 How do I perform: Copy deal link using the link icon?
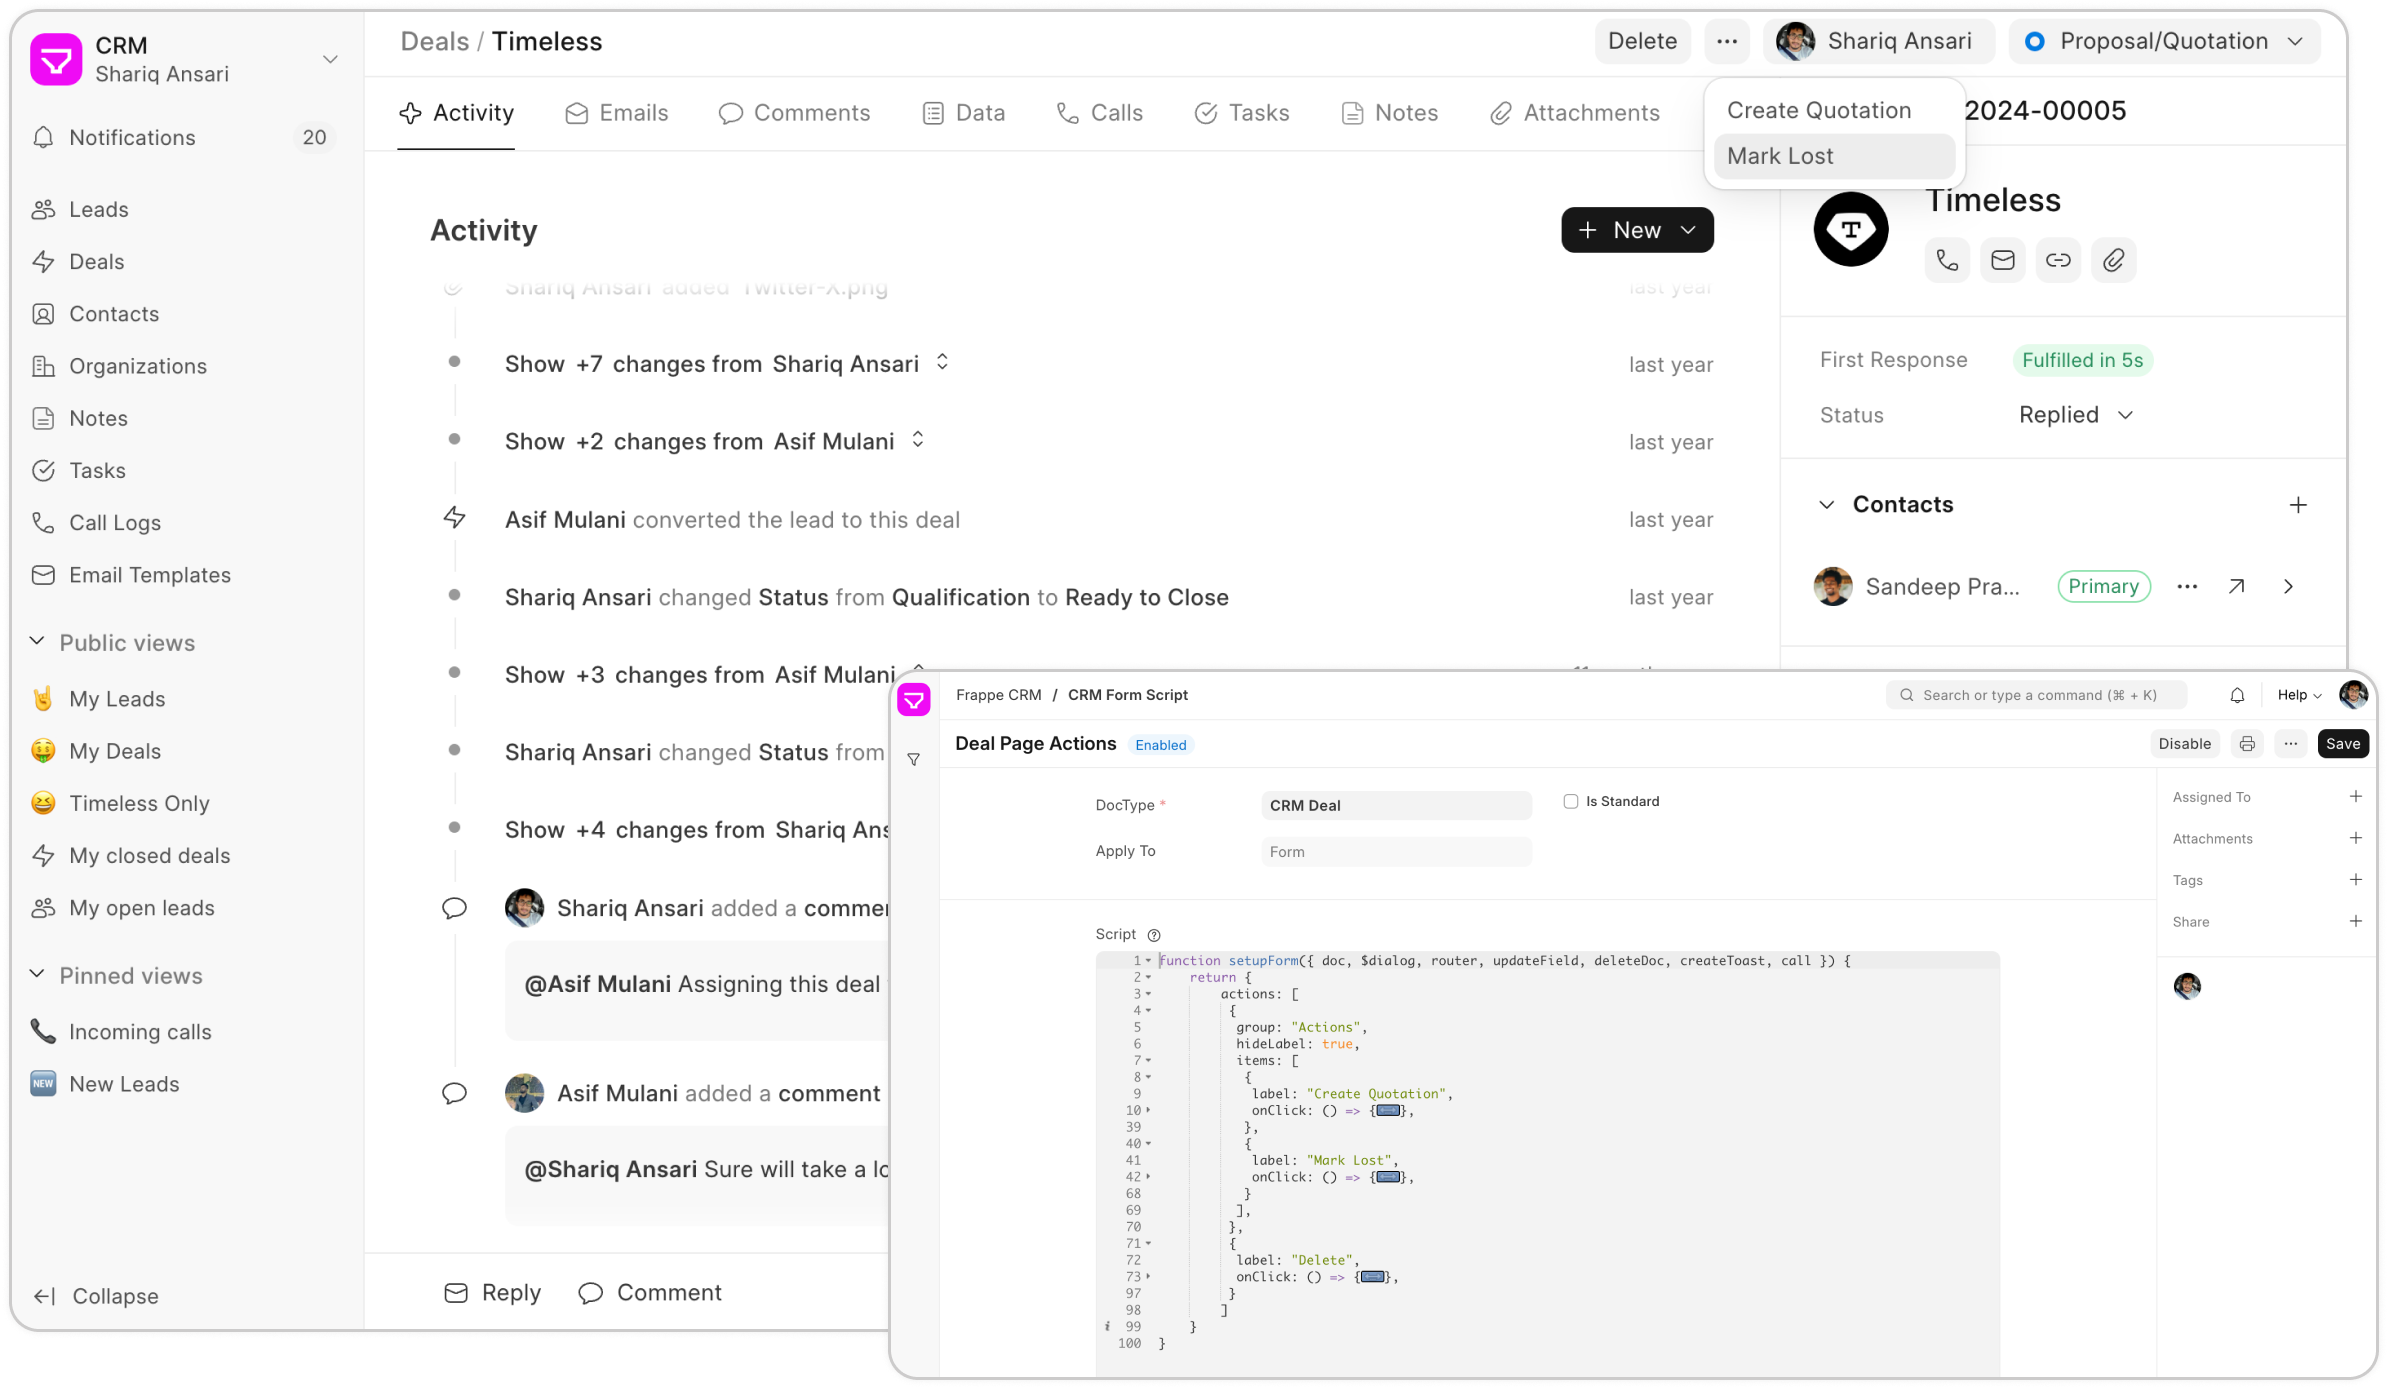[x=2058, y=260]
